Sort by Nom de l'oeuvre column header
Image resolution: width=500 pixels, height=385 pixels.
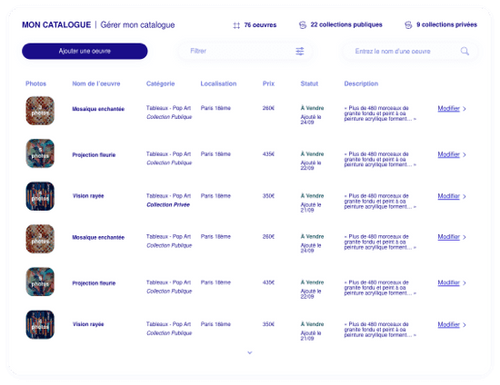pos(96,84)
